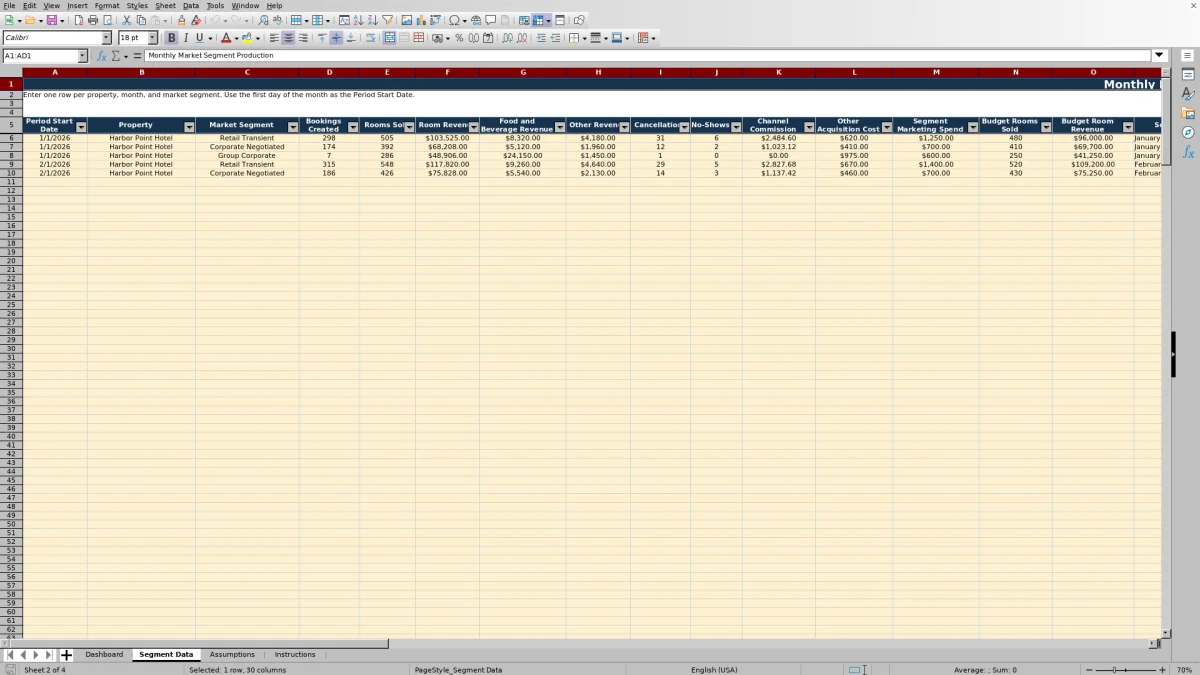Click the Sort Ascending icon
The image size is (1200, 675).
[x=358, y=20]
